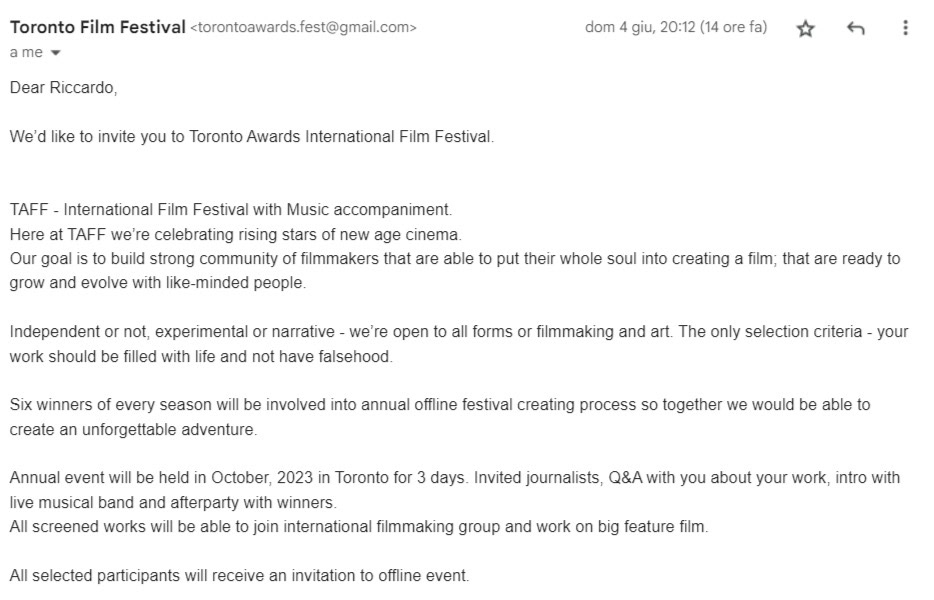This screenshot has width=934, height=600.
Task: Click the line starting "Six winners of every season"
Action: pos(440,405)
